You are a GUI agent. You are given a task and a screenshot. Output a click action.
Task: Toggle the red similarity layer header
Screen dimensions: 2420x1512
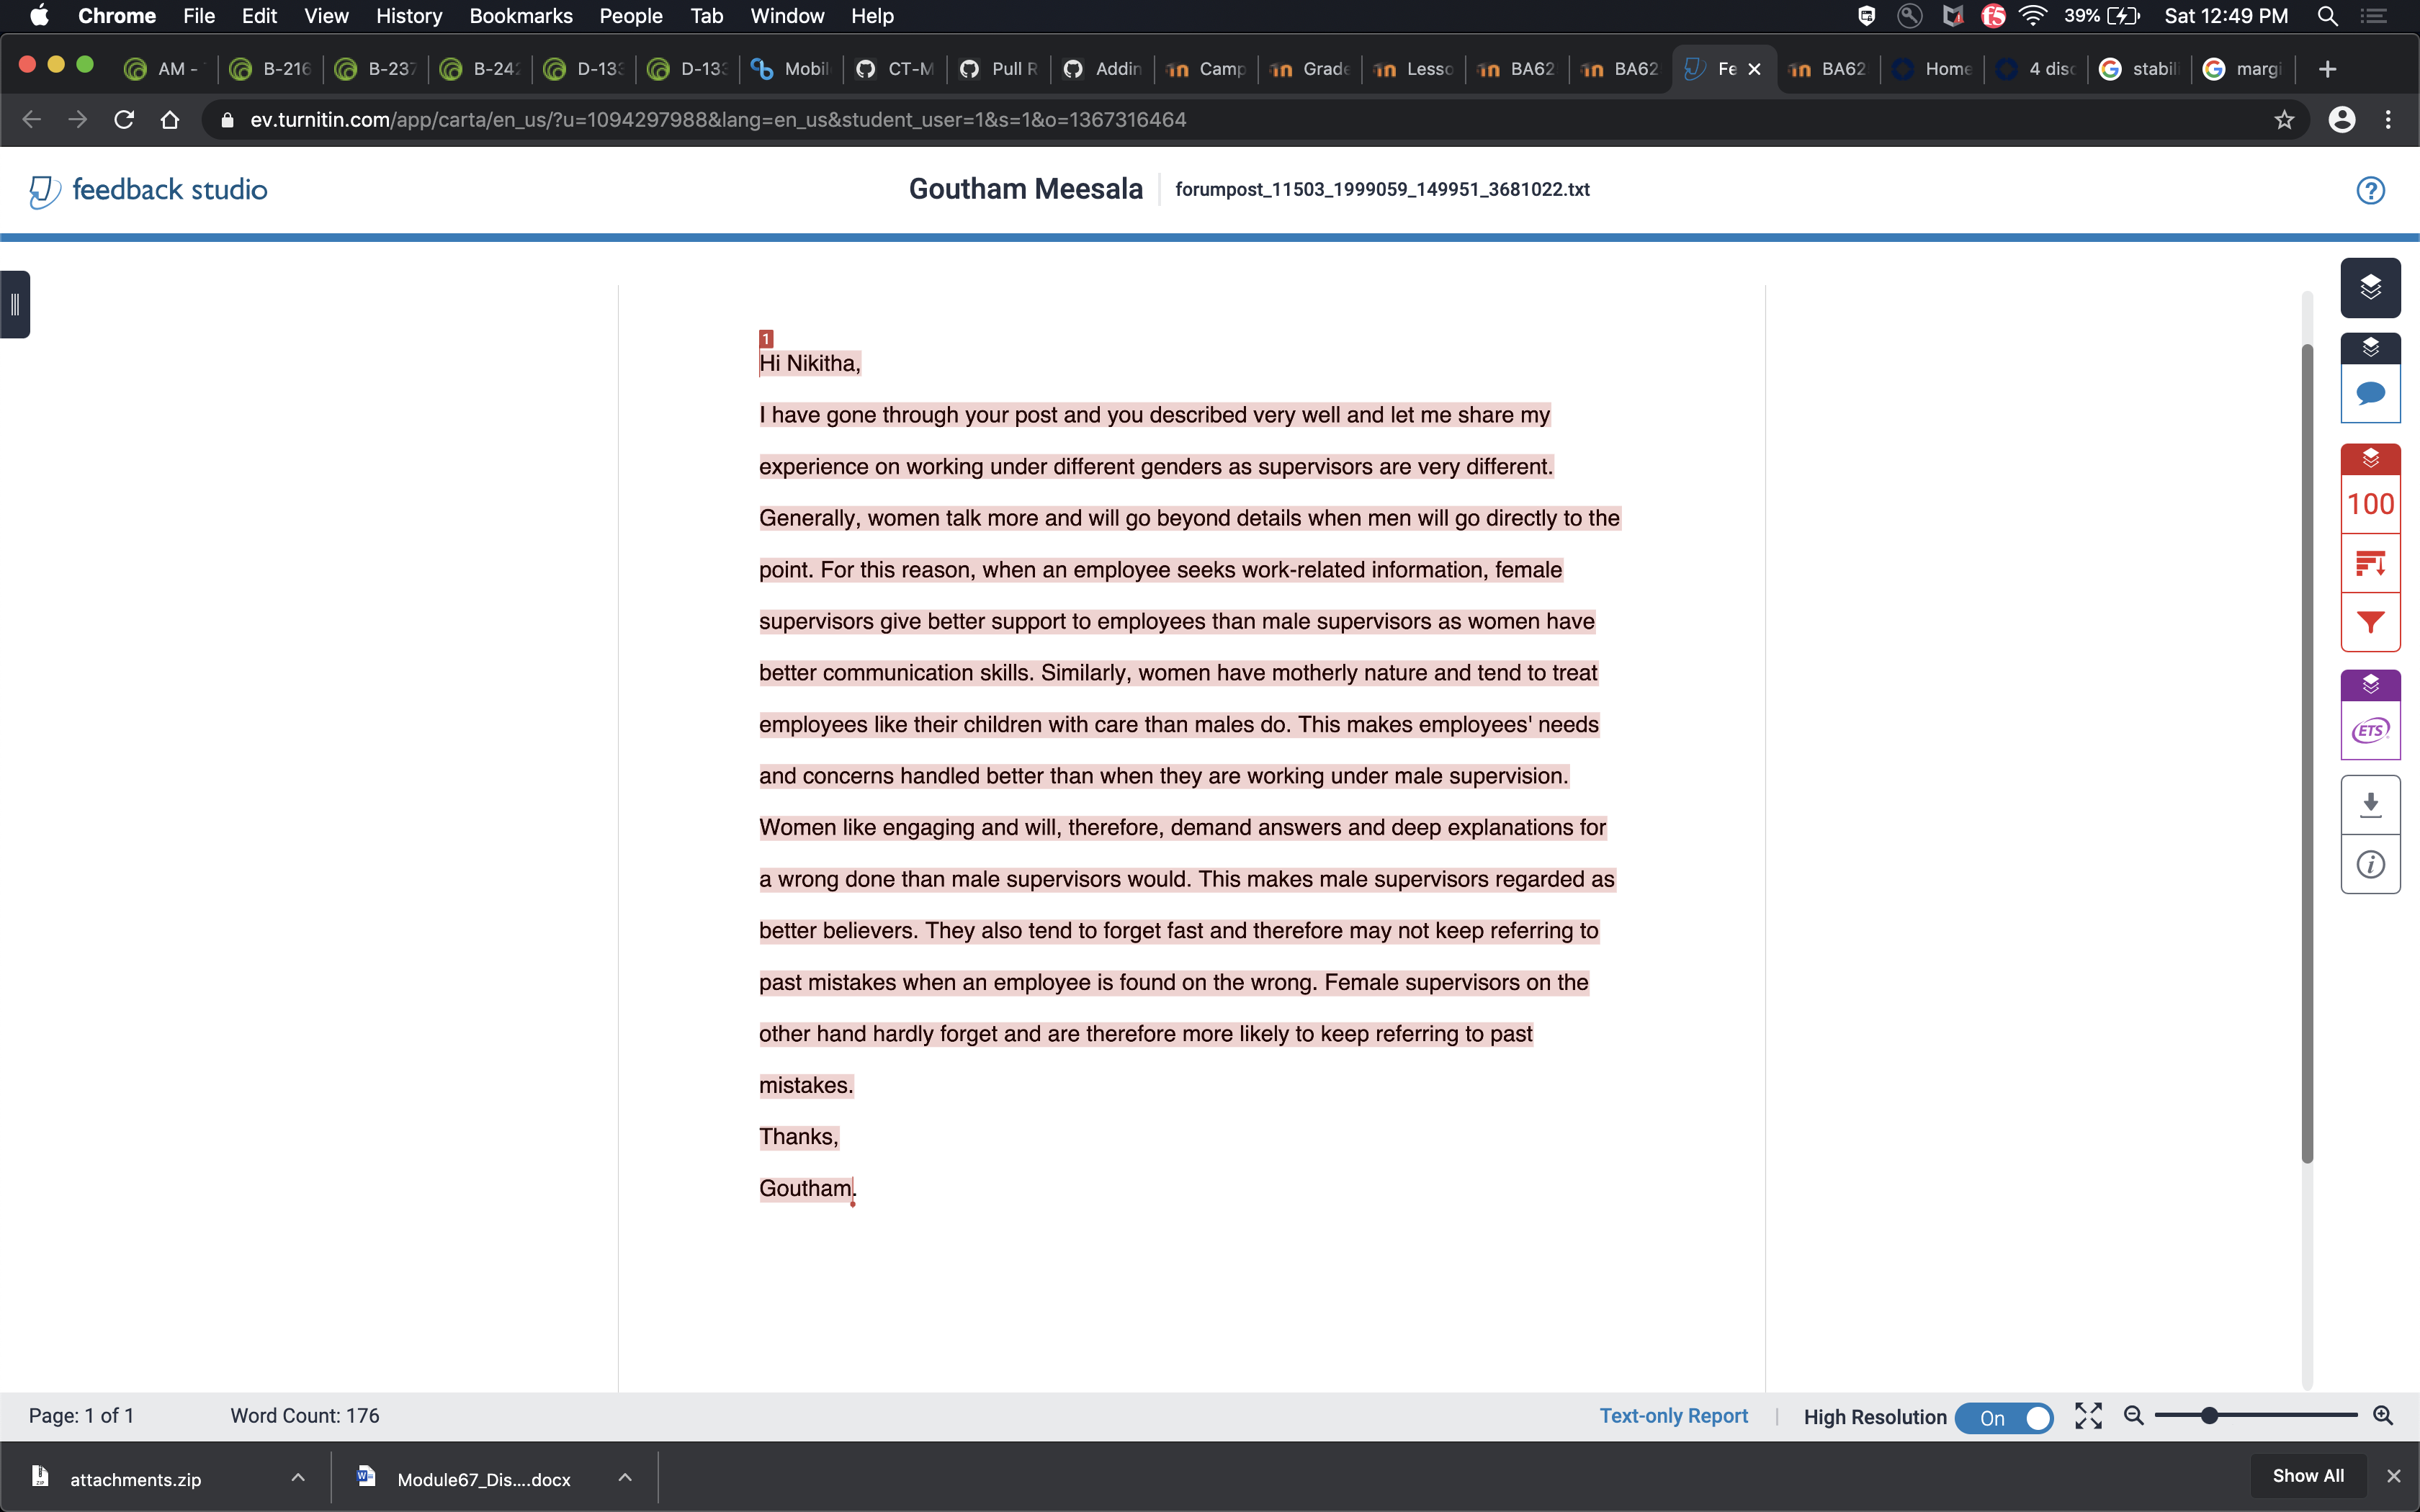coord(2370,459)
